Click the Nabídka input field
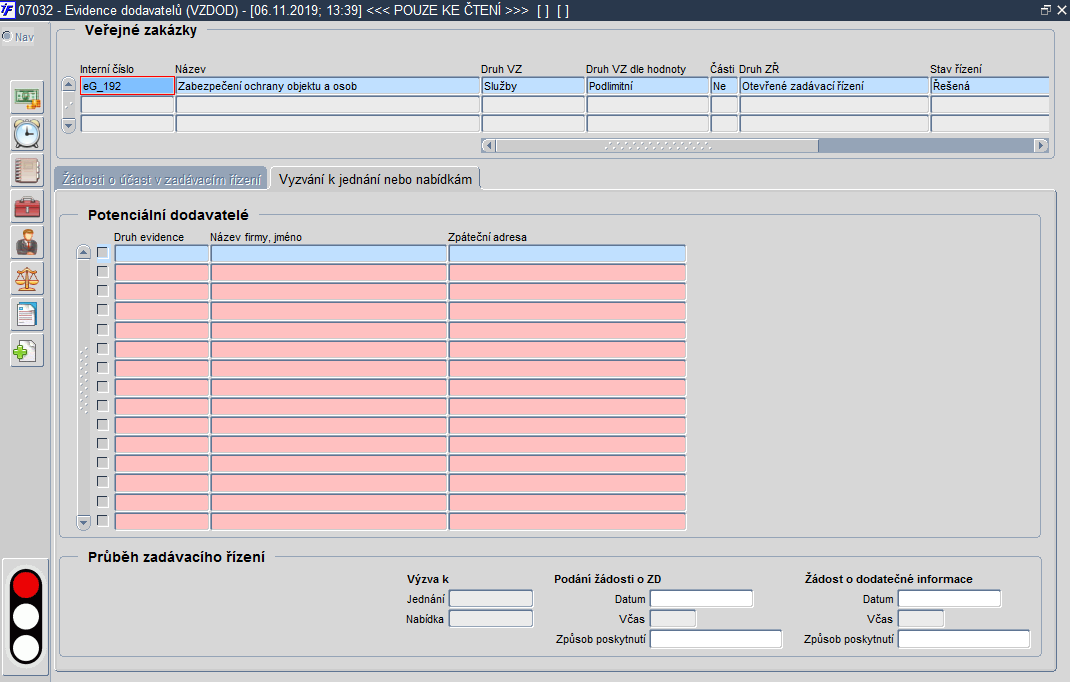 [x=491, y=619]
